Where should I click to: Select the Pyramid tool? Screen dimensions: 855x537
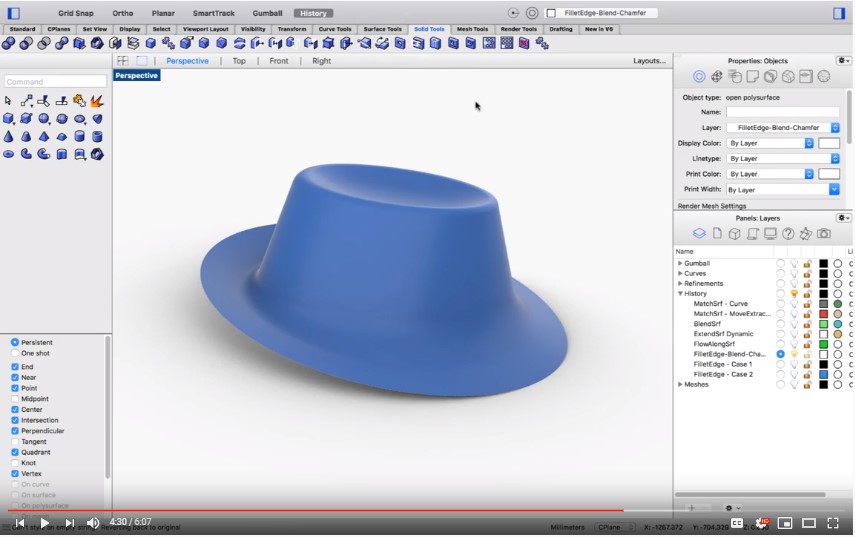click(44, 136)
